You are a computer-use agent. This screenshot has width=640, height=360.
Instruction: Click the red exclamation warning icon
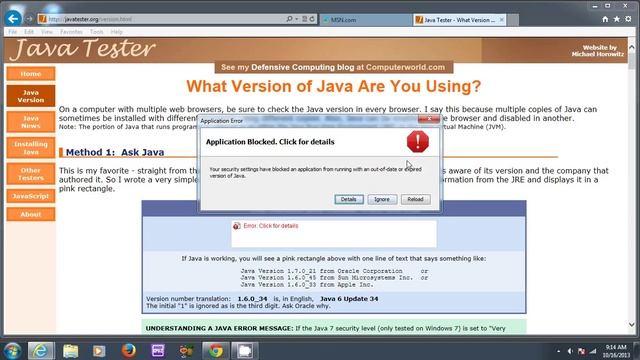coord(418,142)
